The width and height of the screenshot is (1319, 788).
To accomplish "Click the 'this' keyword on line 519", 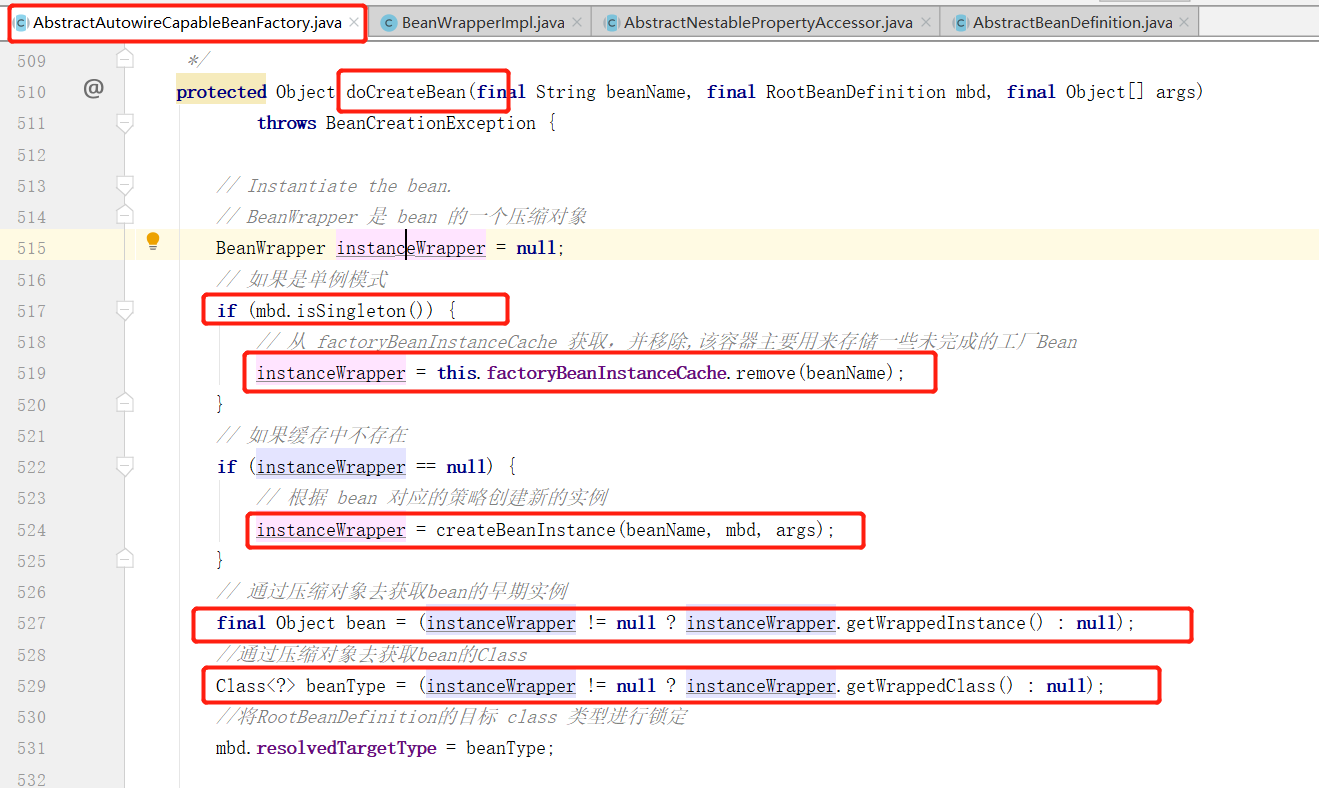I will pyautogui.click(x=456, y=373).
